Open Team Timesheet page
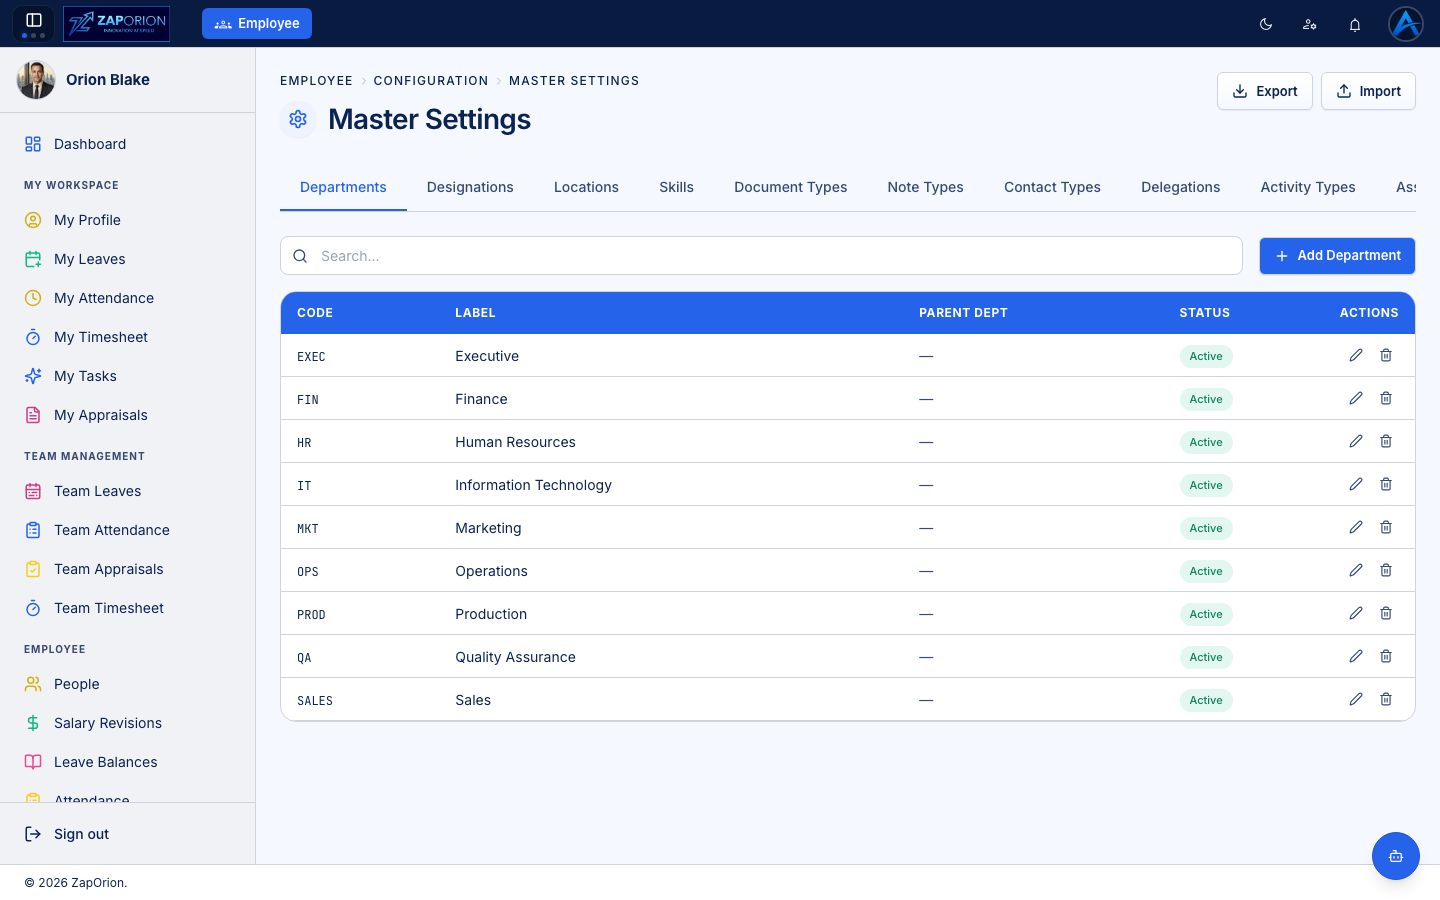Viewport: 1440px width, 900px height. [x=127, y=608]
